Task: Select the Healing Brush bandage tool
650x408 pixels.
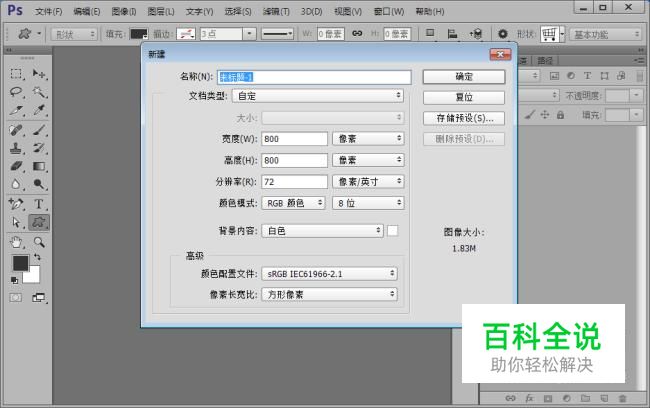Action: pyautogui.click(x=16, y=130)
